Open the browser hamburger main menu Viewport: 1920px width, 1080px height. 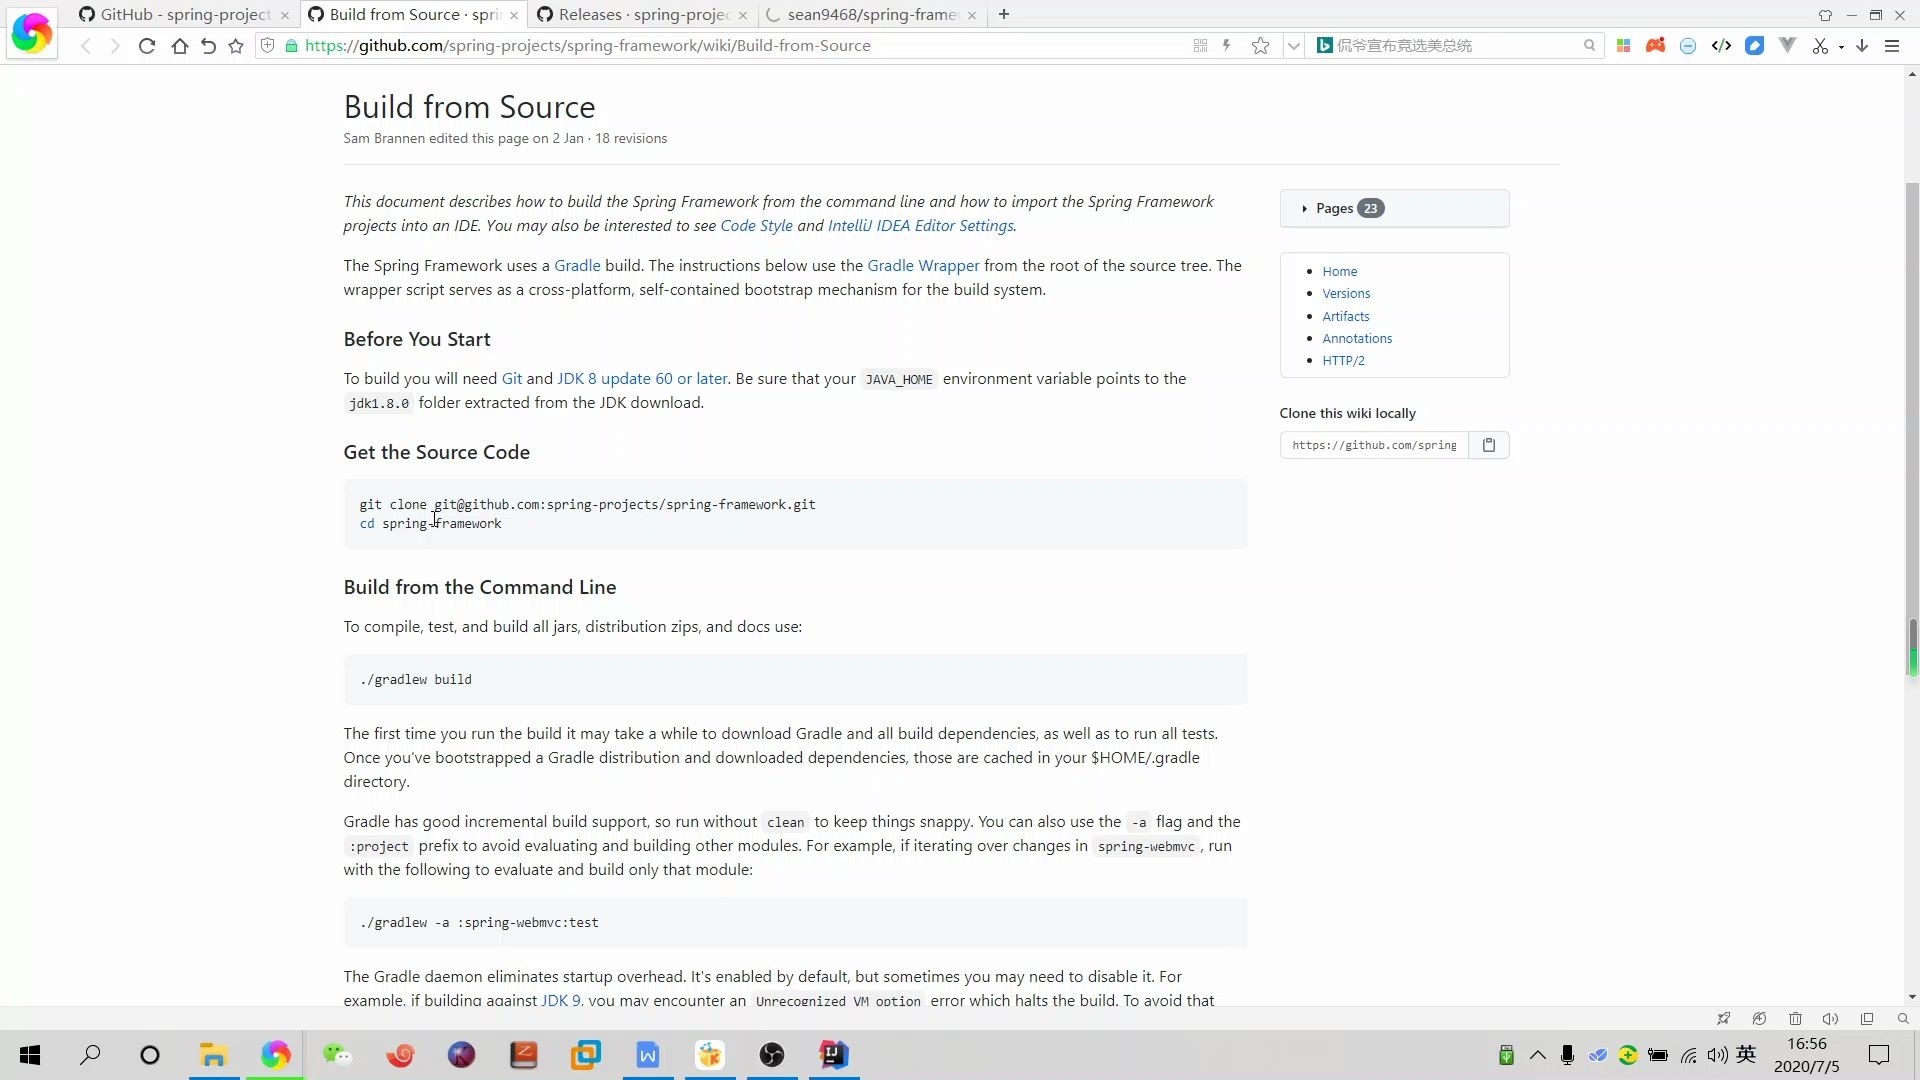pos(1892,46)
